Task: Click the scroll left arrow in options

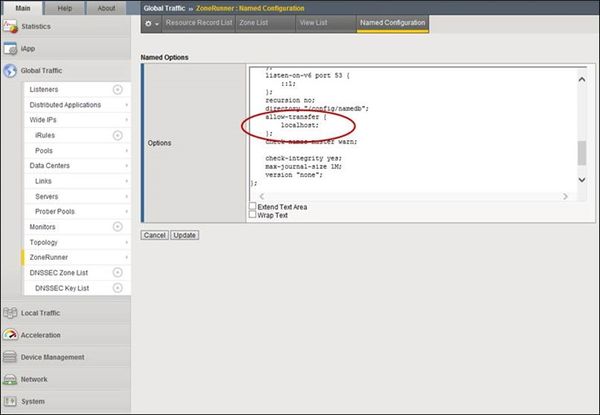Action: (262, 196)
